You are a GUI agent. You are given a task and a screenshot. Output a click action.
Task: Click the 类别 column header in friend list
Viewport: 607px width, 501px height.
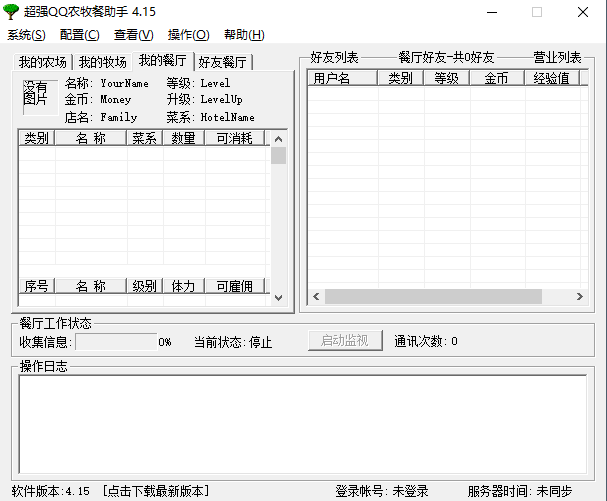(400, 78)
